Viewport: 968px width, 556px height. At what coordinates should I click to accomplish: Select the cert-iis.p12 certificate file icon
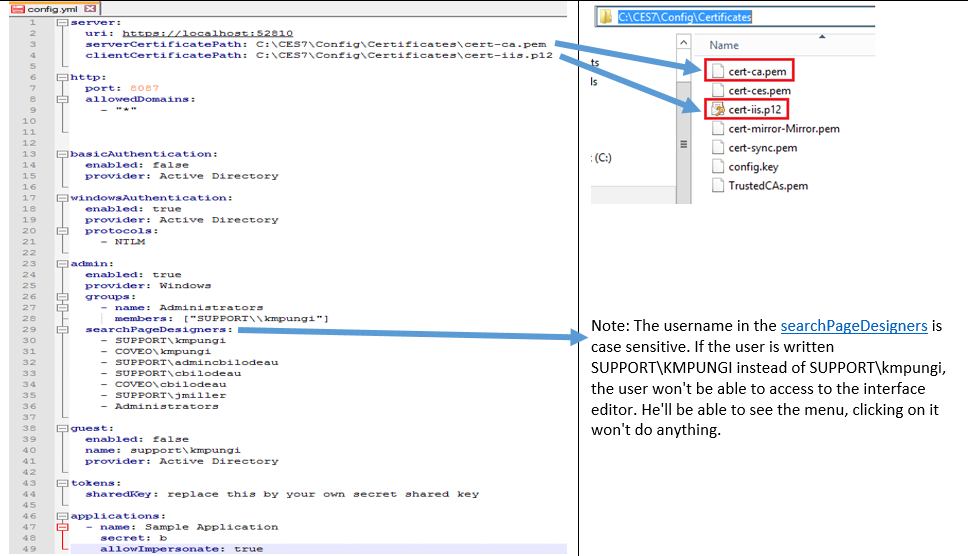click(717, 109)
